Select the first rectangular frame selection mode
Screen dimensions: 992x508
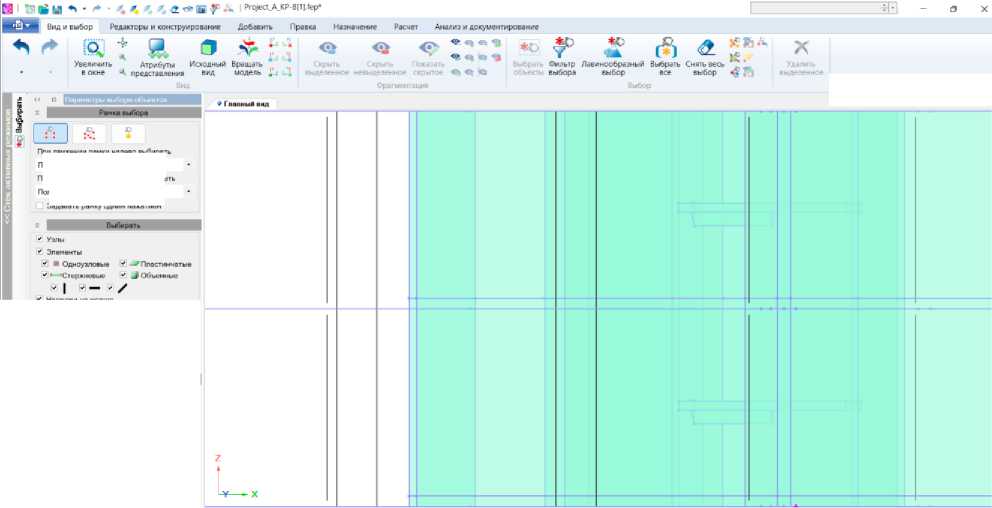tap(51, 133)
